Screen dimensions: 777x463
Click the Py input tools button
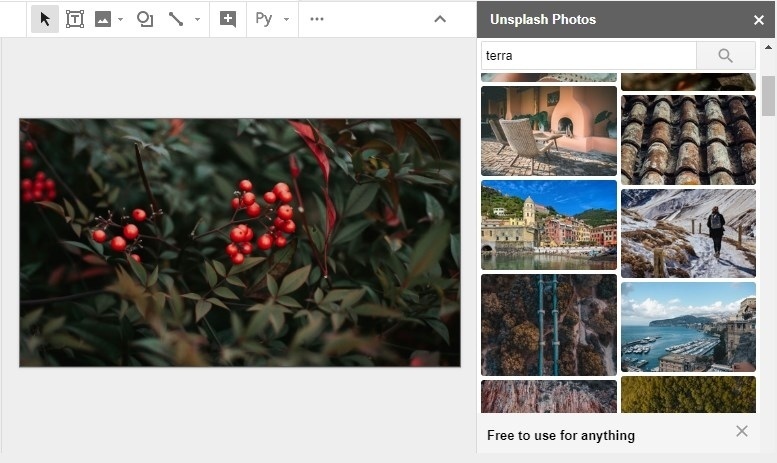(264, 19)
